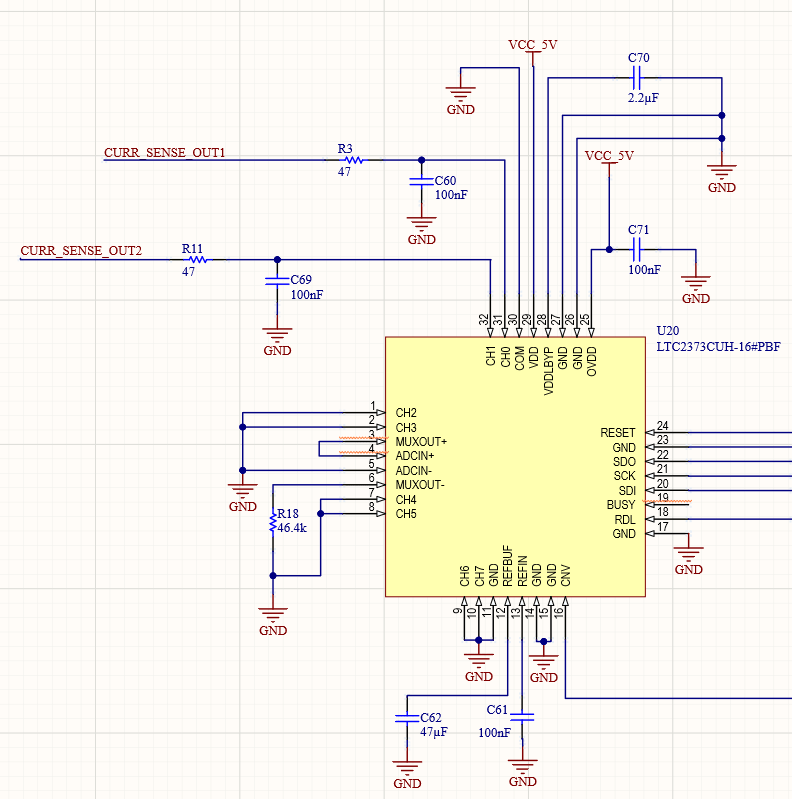Click the RDL pin name

coord(625,519)
